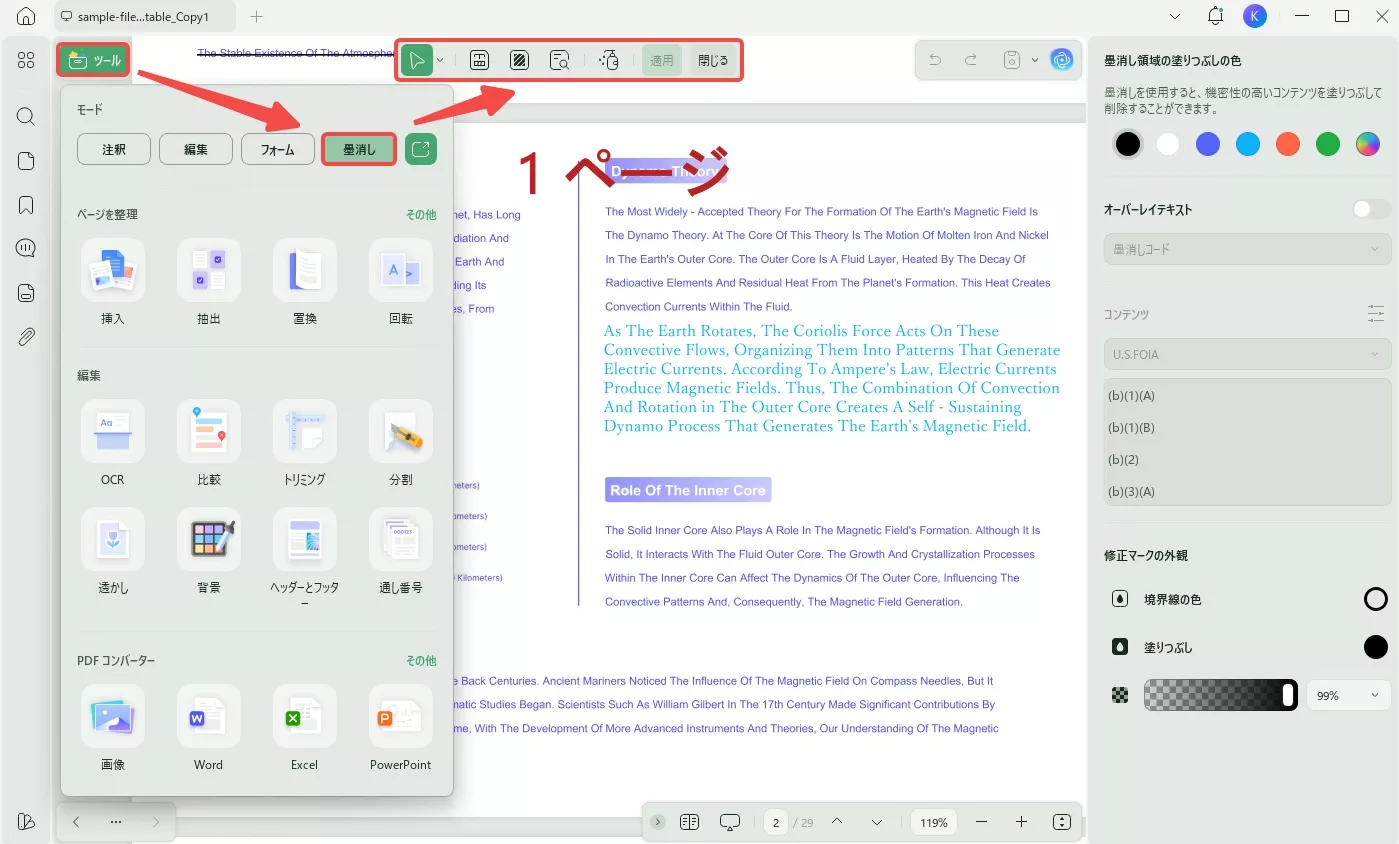Click the redo arrow

click(x=970, y=60)
